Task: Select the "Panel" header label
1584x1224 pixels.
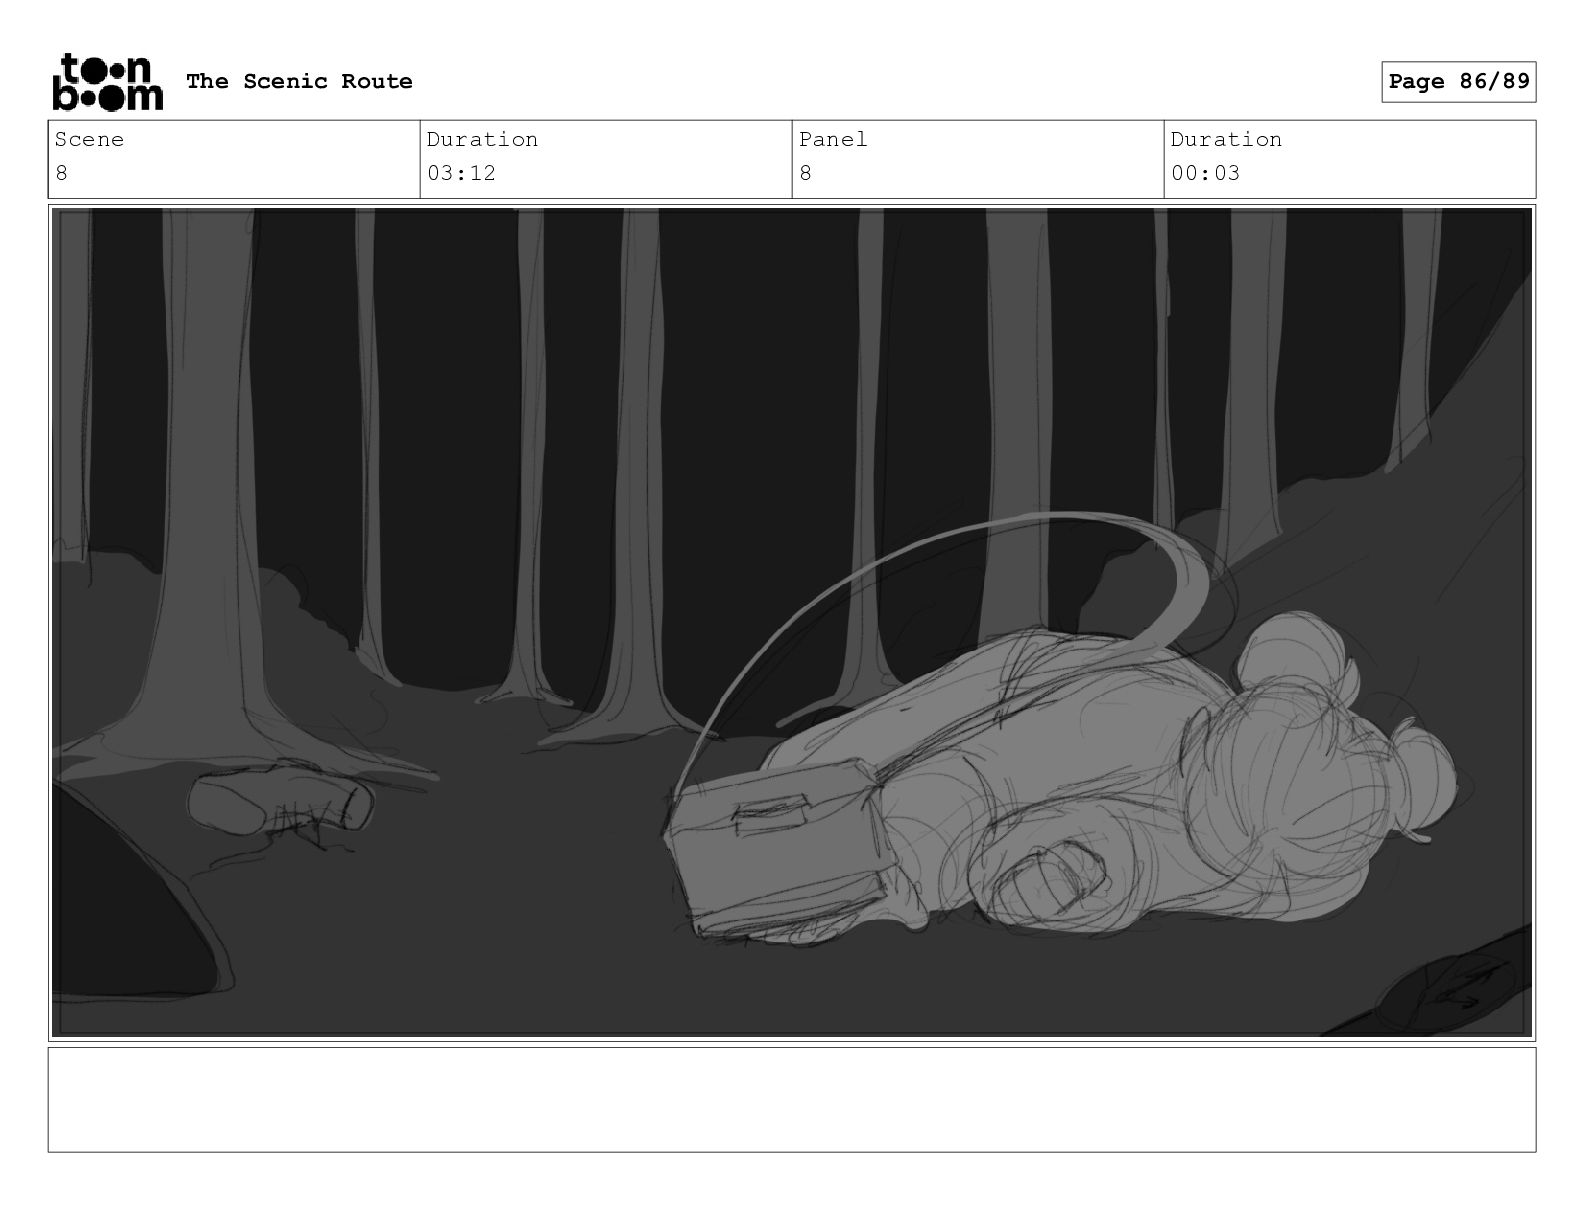Action: pyautogui.click(x=833, y=139)
